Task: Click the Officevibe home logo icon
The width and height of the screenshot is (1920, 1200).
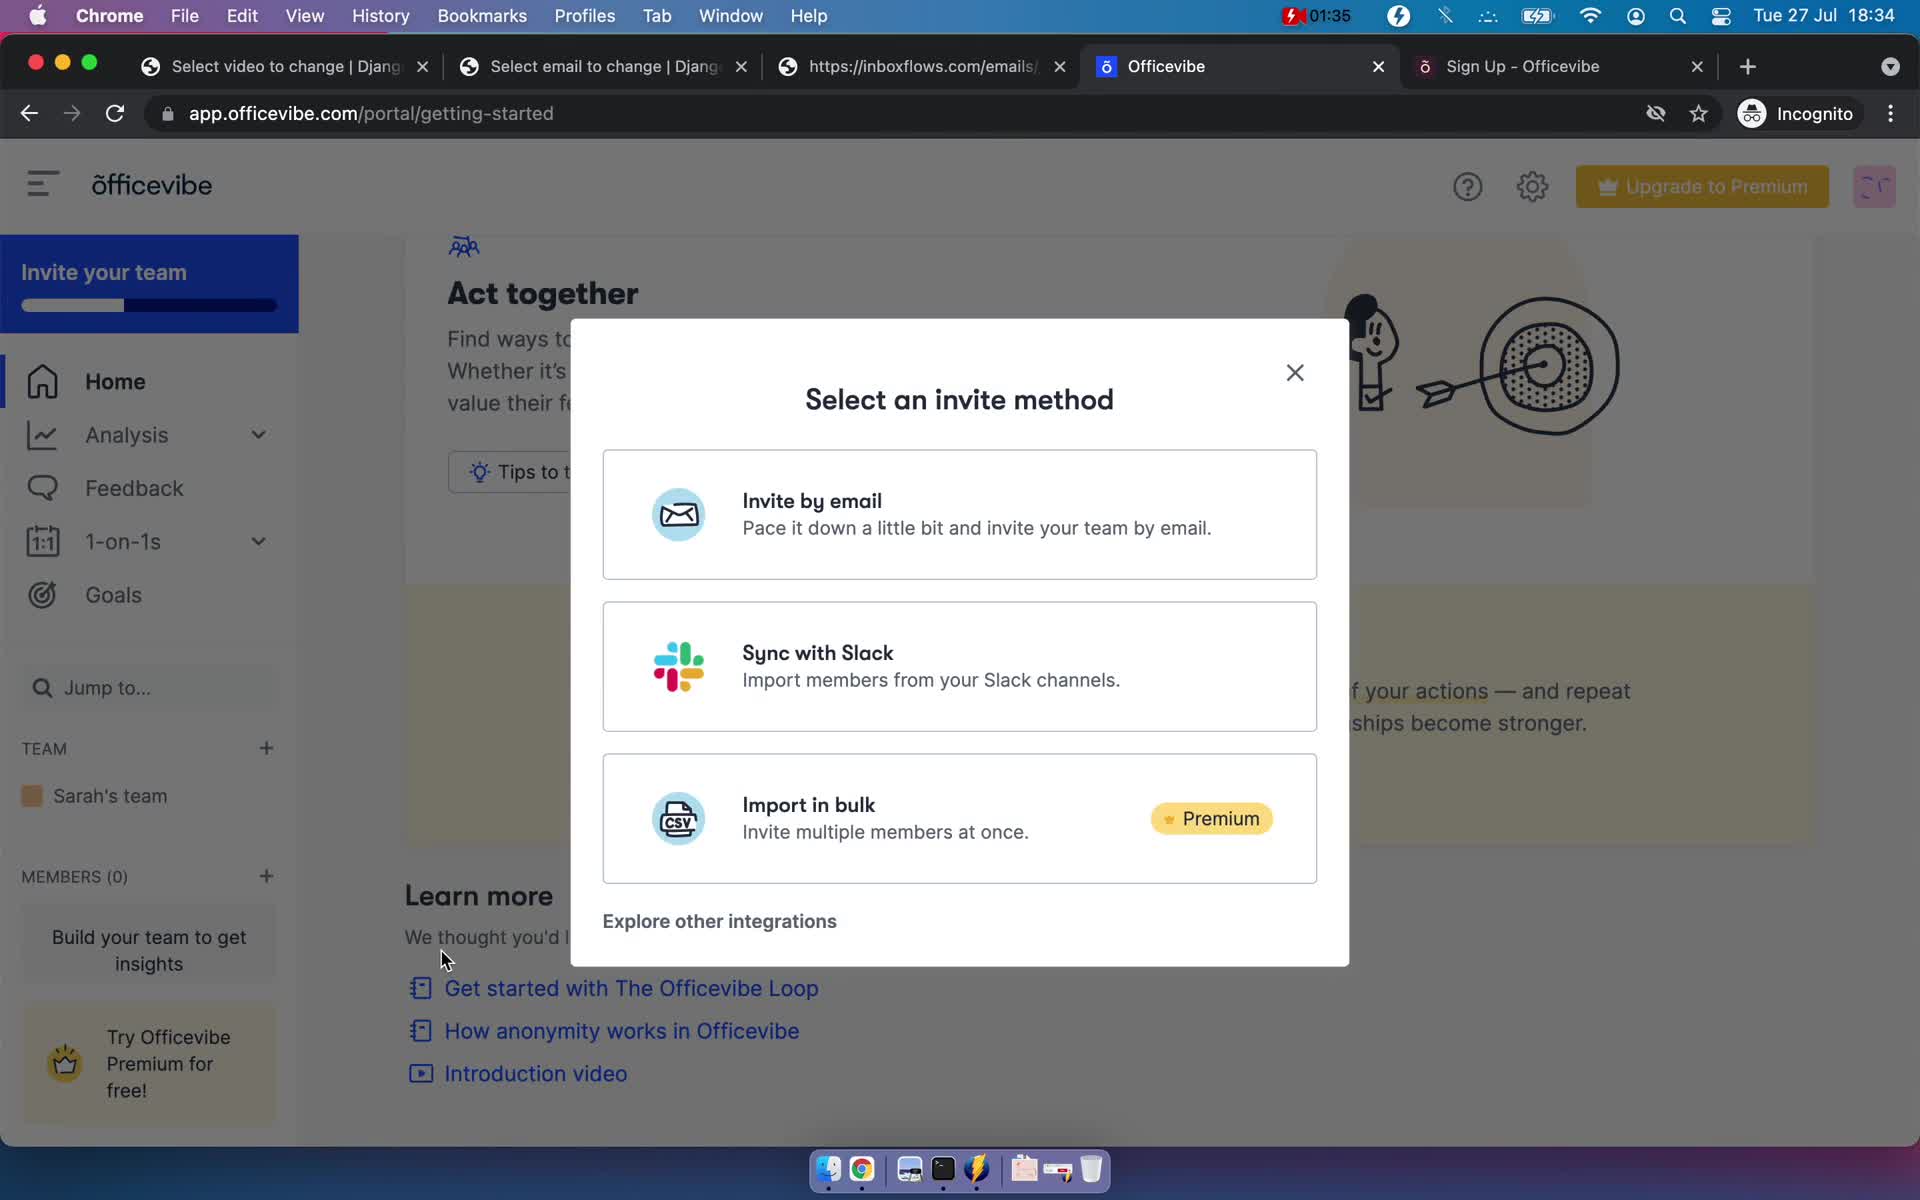Action: (151, 185)
